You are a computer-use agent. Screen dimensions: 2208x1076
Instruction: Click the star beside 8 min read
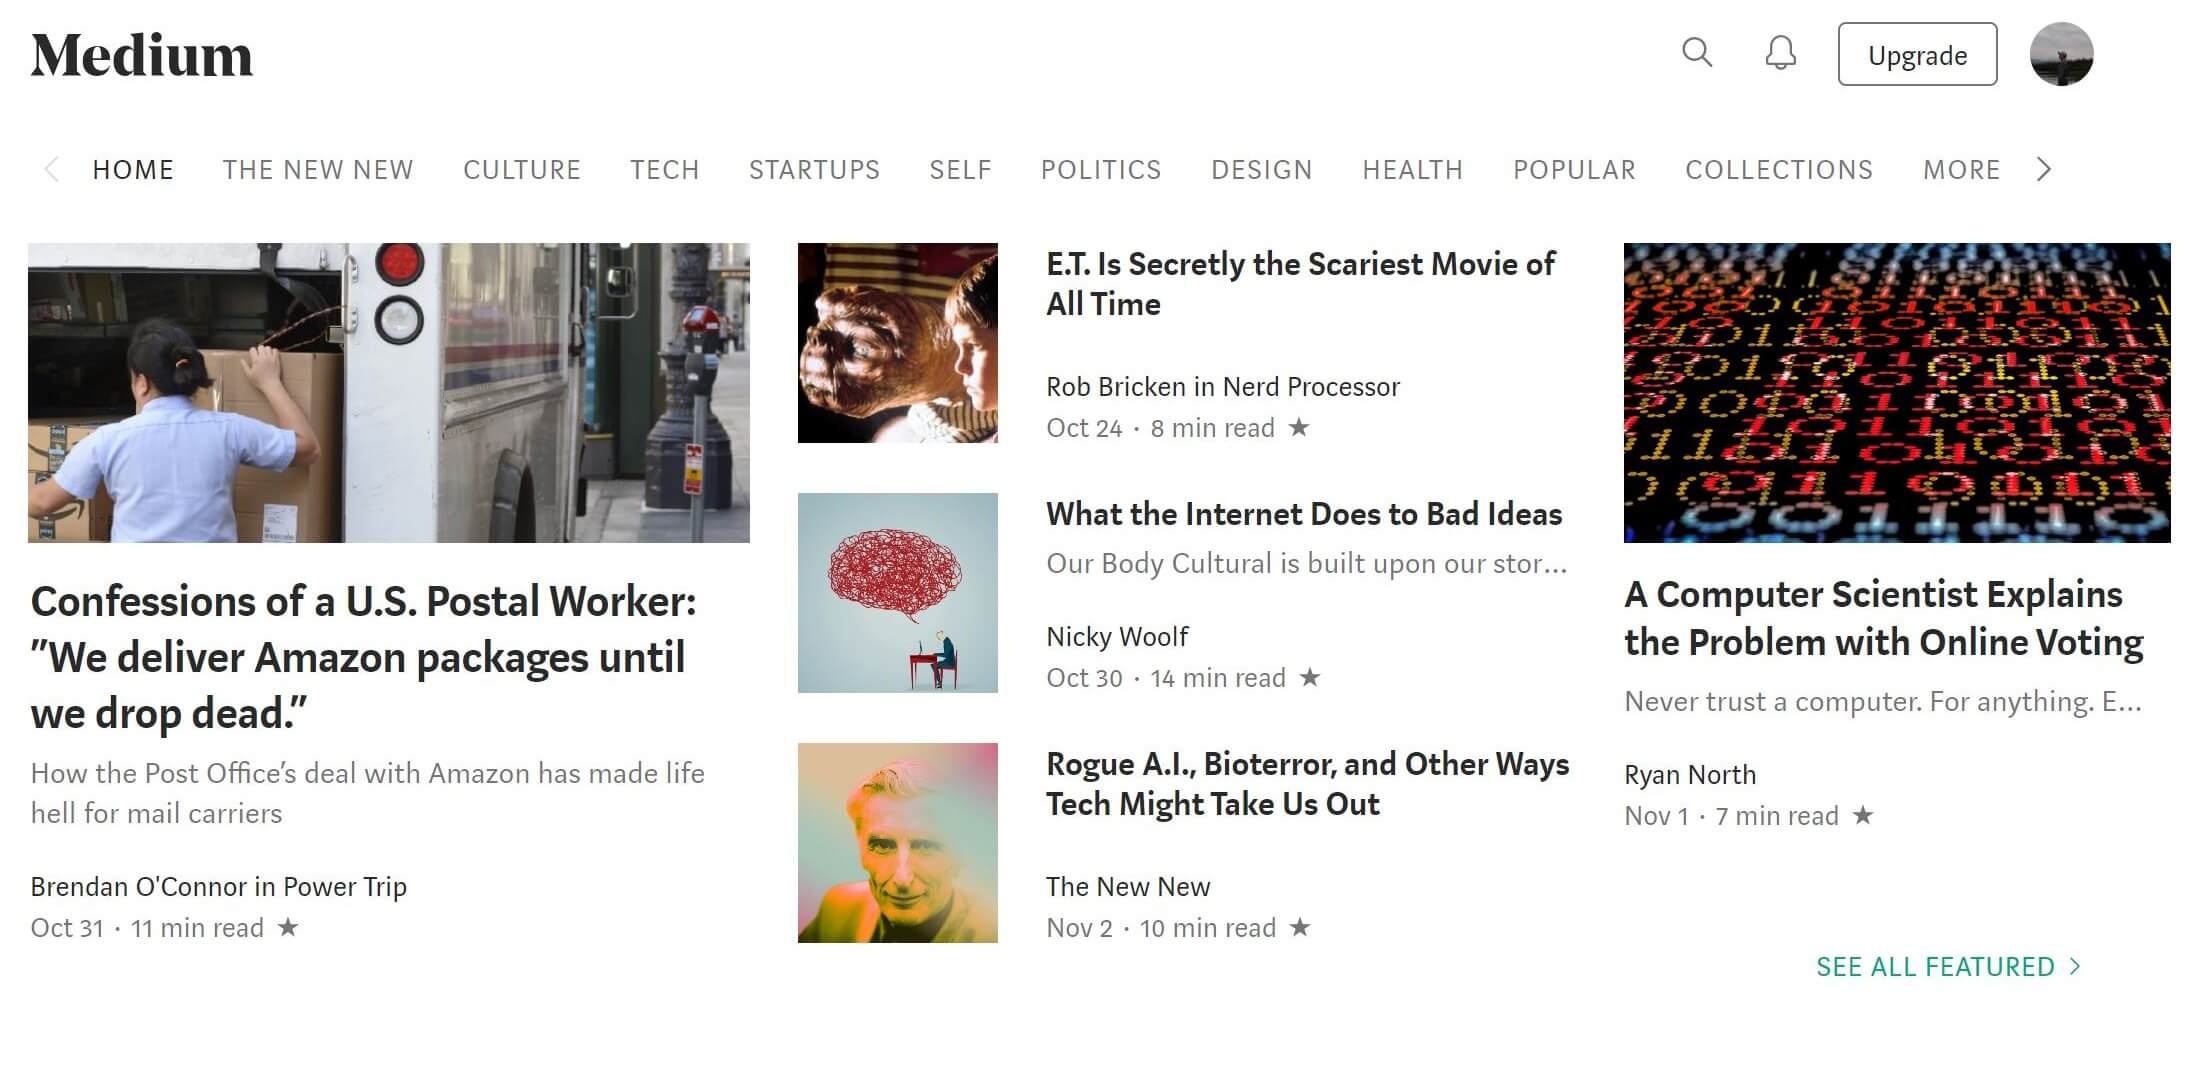pyautogui.click(x=1299, y=428)
